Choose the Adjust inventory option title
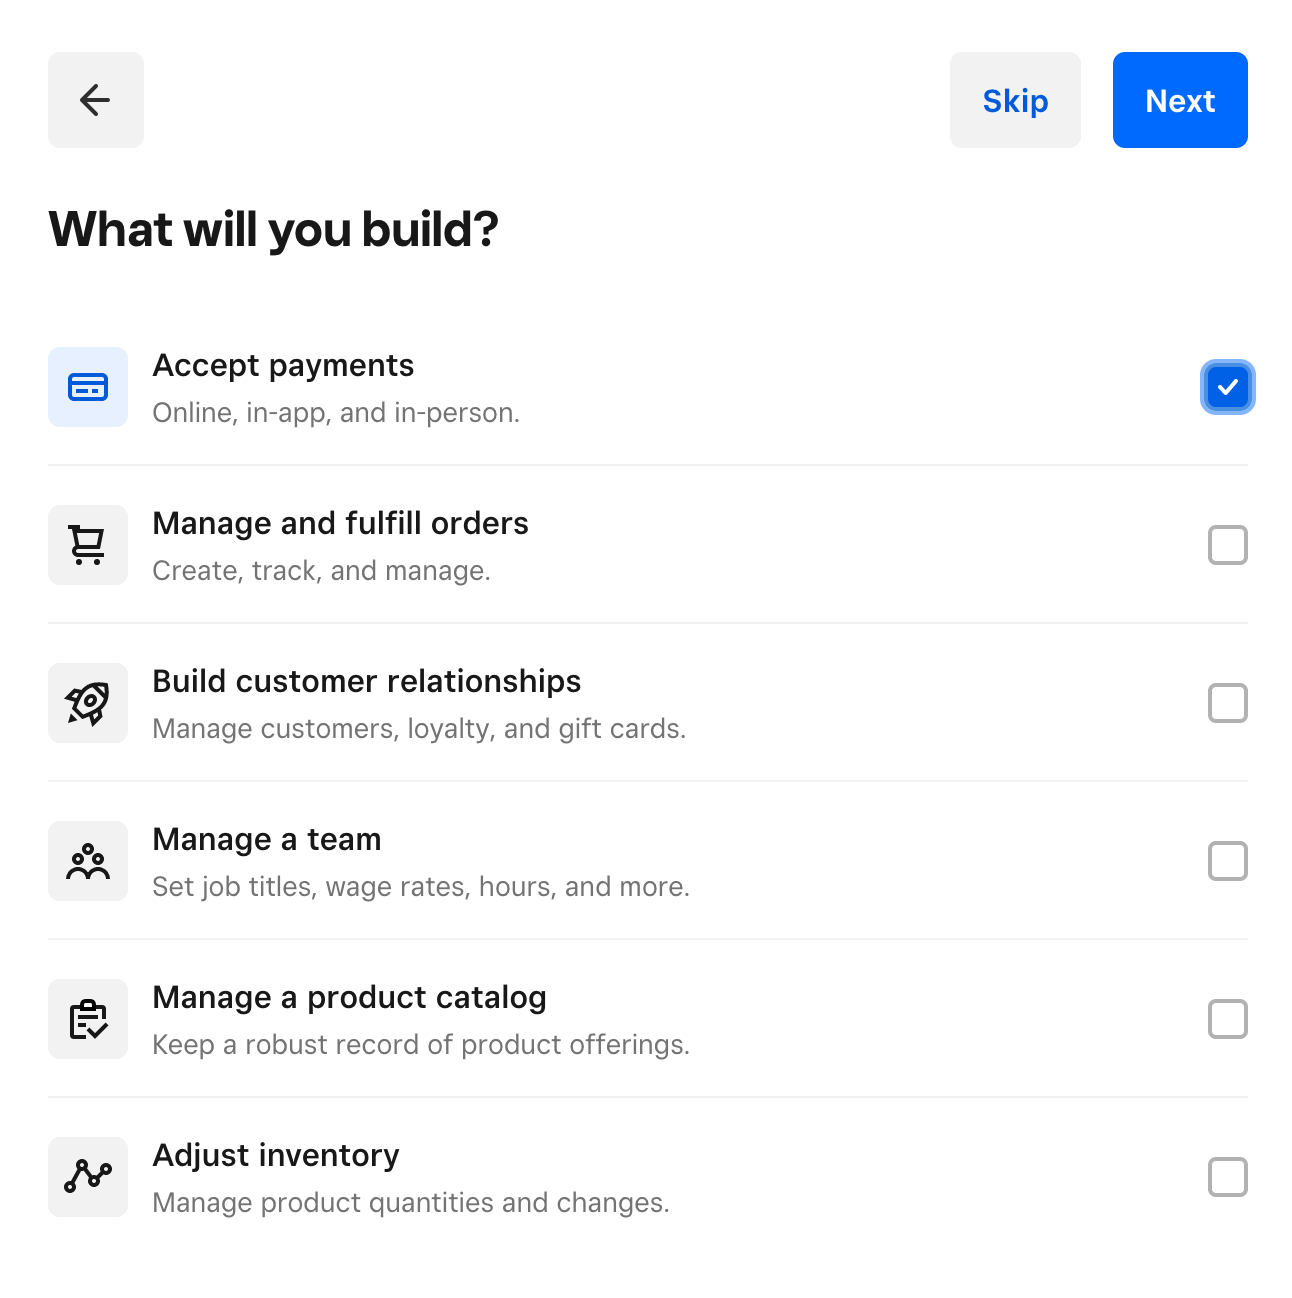Image resolution: width=1292 pixels, height=1298 pixels. point(275,1156)
